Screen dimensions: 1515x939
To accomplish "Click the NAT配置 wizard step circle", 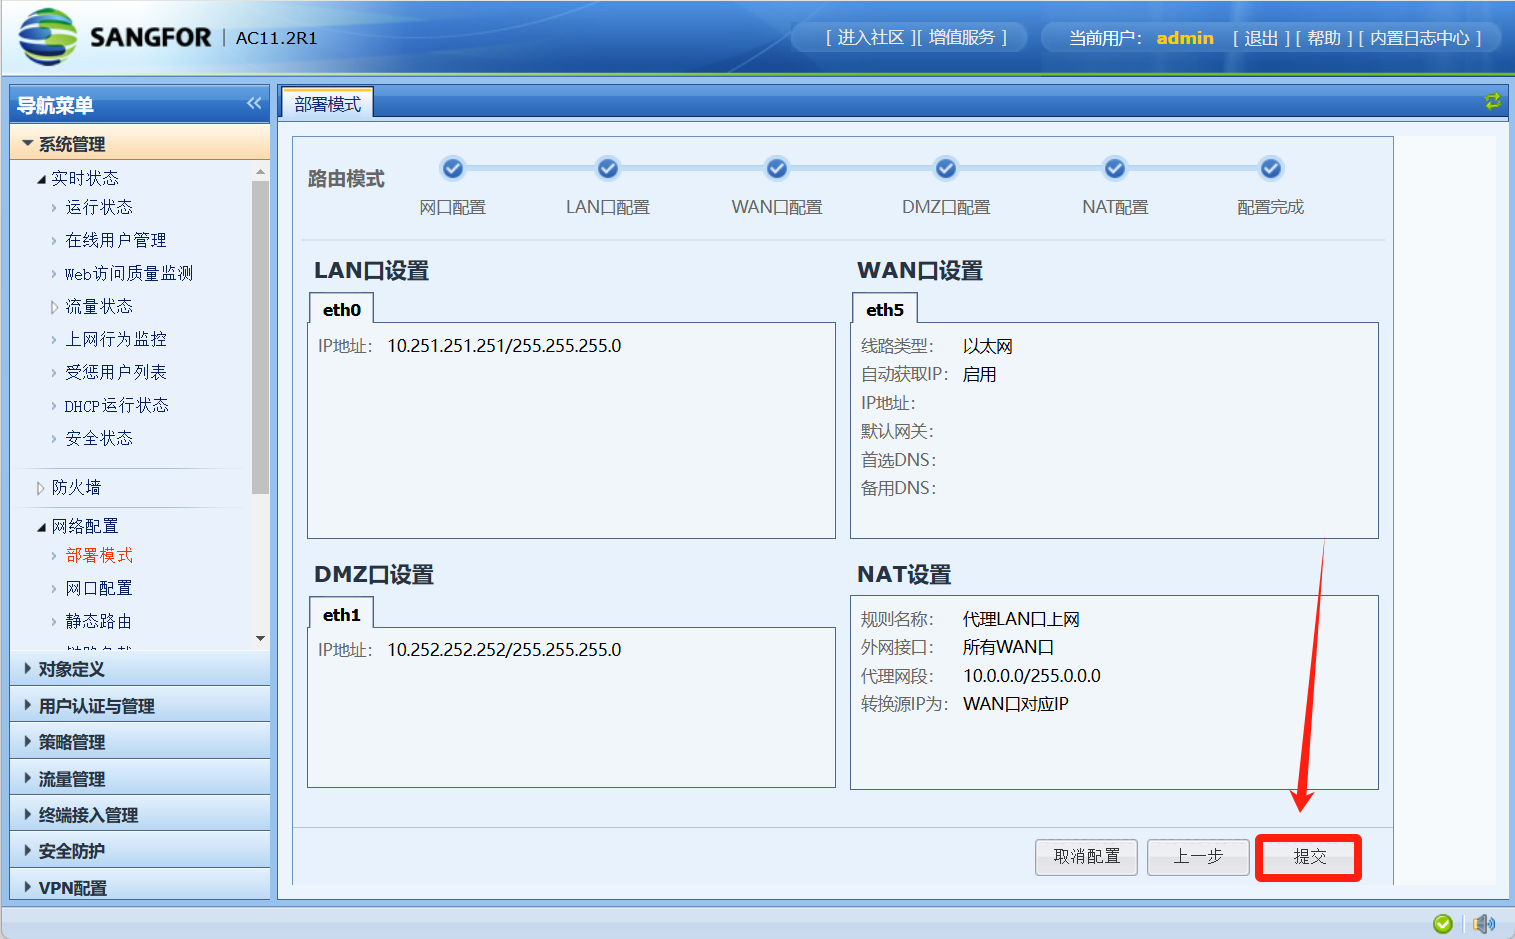I will (x=1115, y=168).
